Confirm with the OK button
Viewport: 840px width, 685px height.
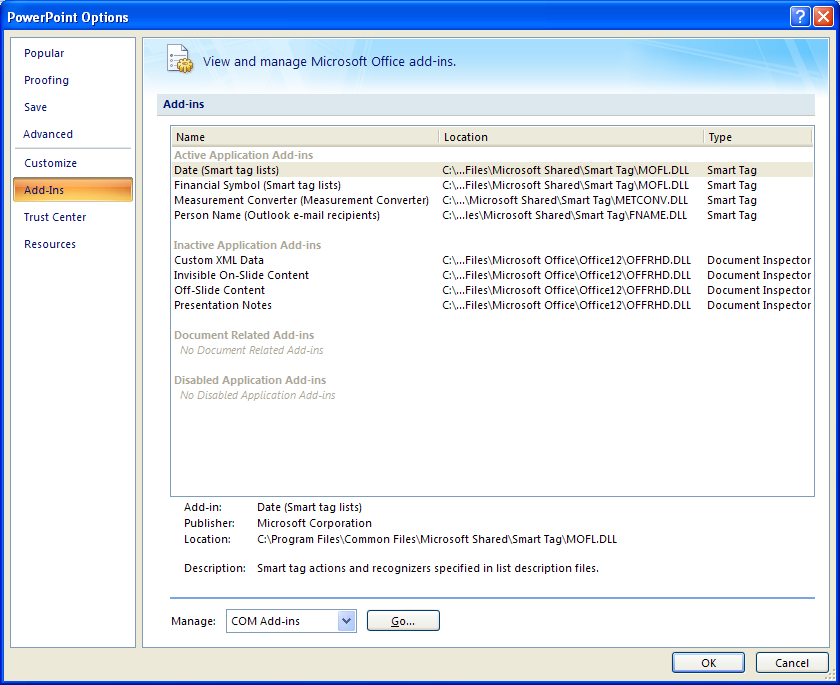(708, 663)
